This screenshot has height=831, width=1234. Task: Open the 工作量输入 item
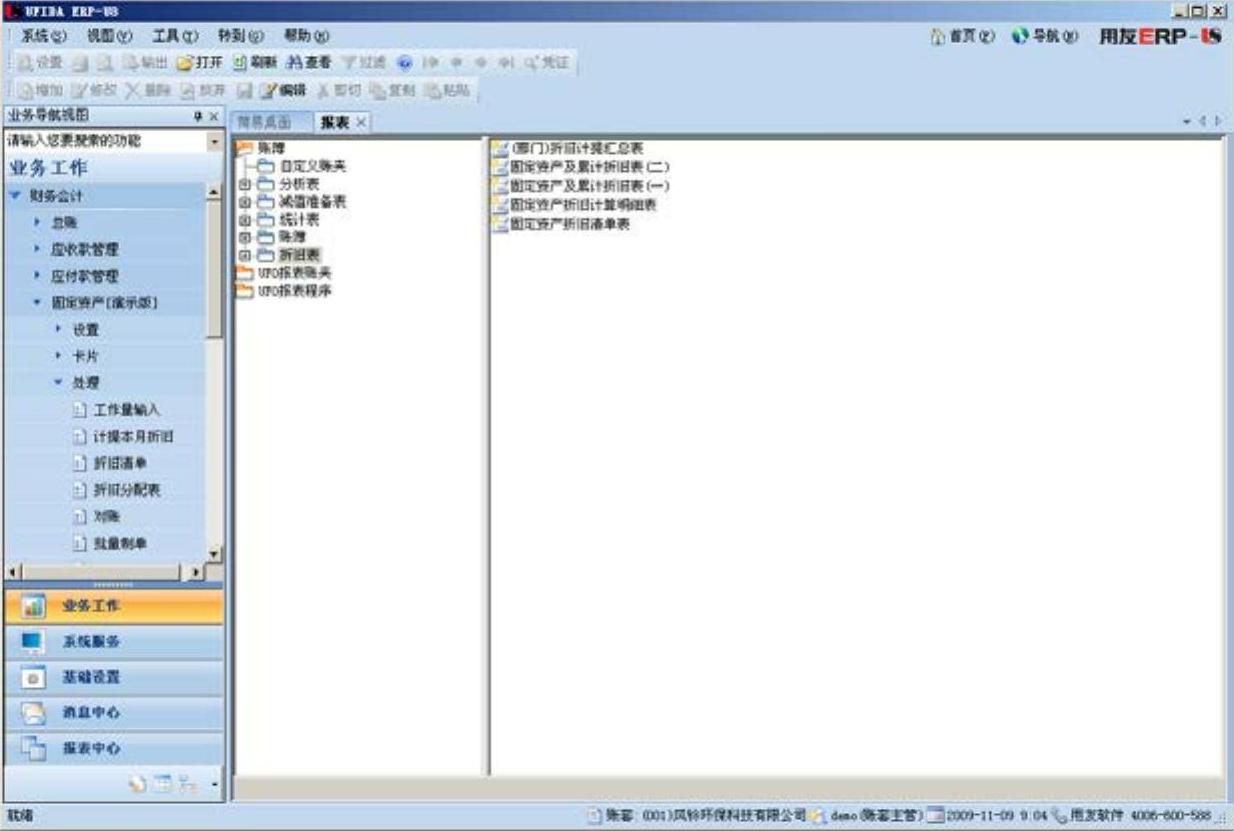(118, 410)
